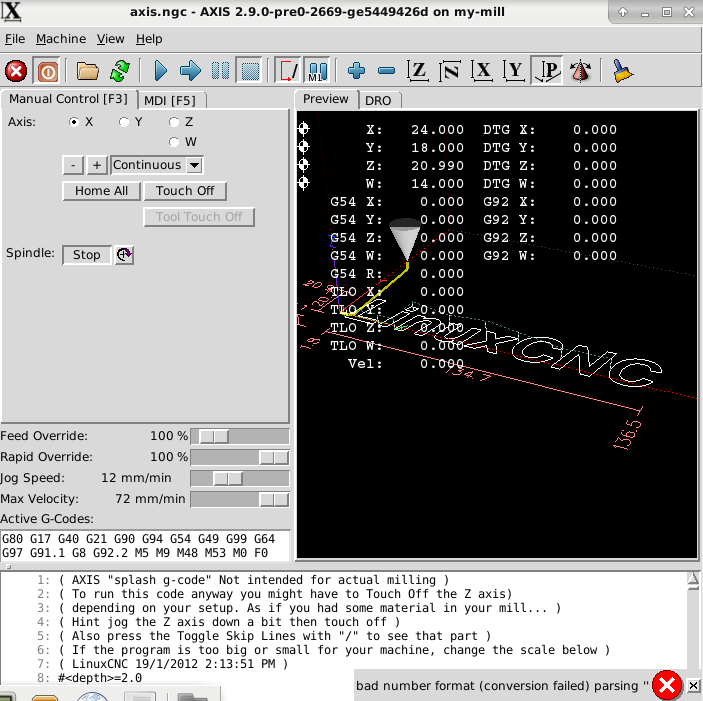This screenshot has height=701, width=703.
Task: Open a G-code file via folder icon
Action: [88, 71]
